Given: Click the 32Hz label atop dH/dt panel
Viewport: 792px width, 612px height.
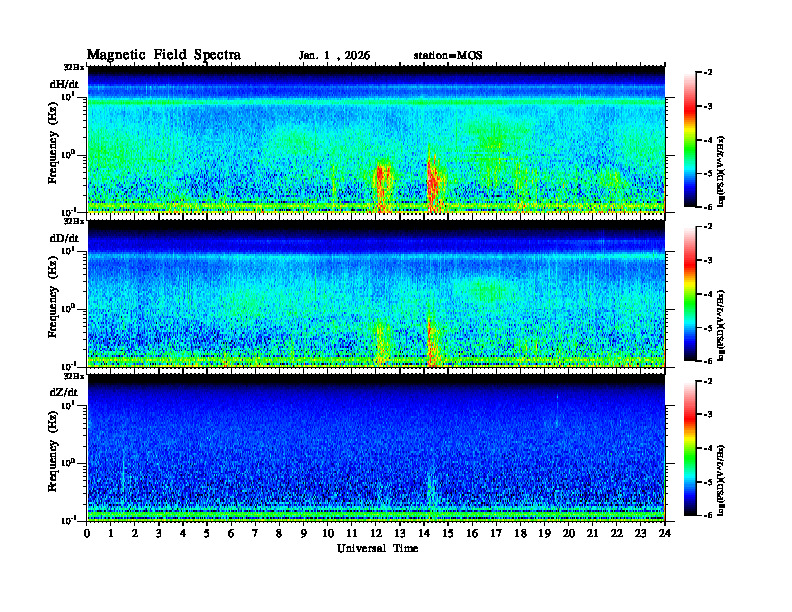Looking at the screenshot, I should coord(74,67).
